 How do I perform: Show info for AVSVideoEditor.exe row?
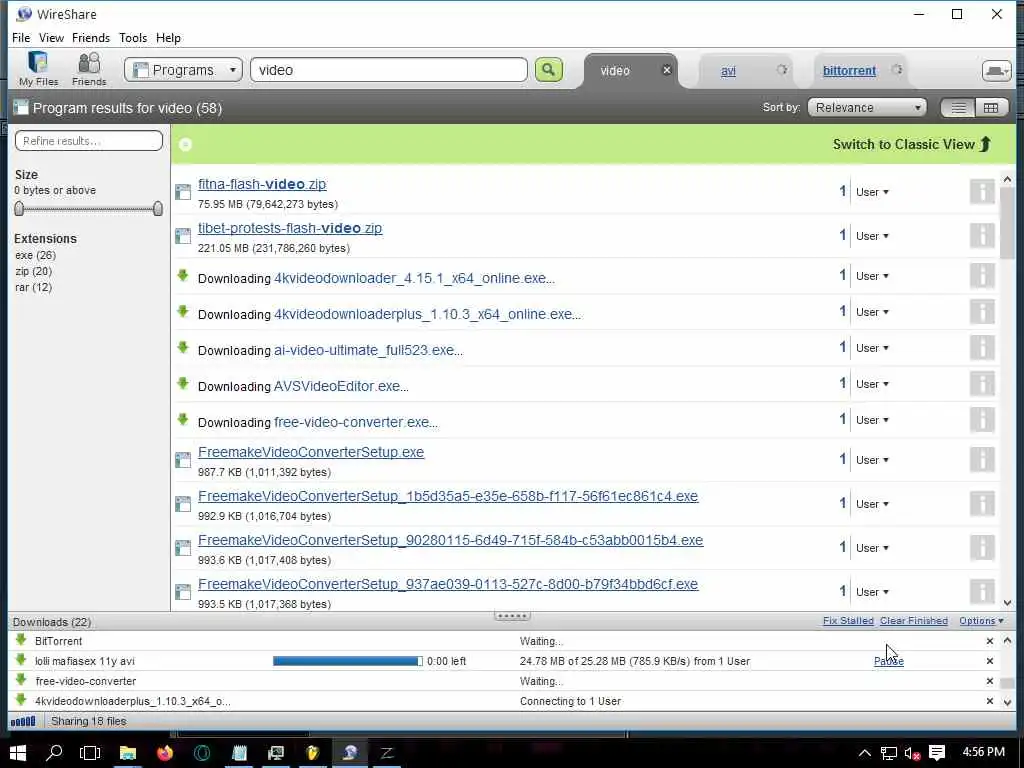[982, 384]
